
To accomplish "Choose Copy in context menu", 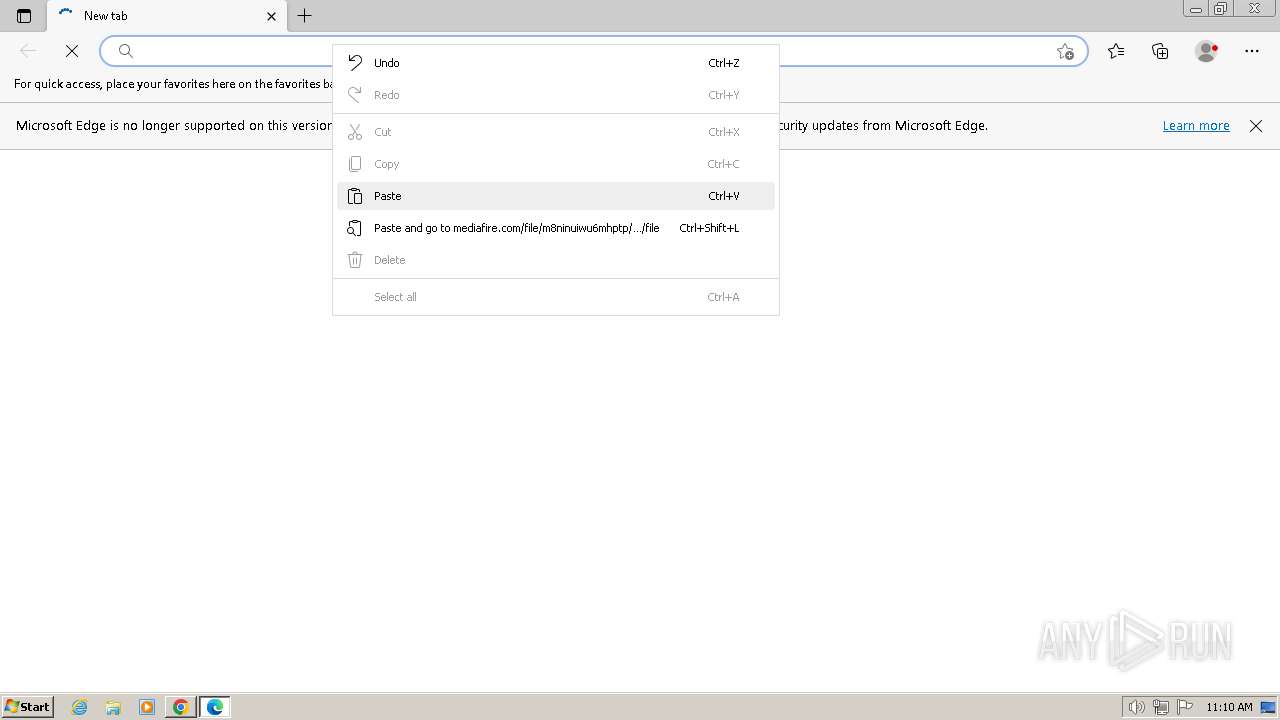I will pyautogui.click(x=556, y=164).
